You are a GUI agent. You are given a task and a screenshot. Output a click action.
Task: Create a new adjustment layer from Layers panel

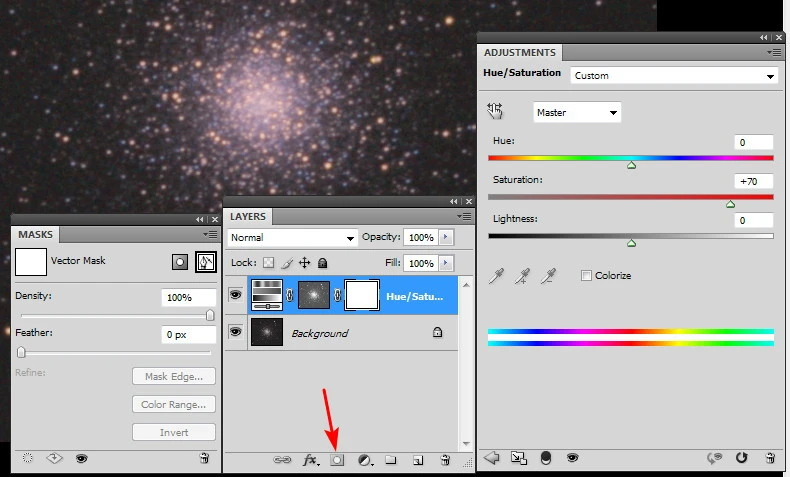[365, 460]
